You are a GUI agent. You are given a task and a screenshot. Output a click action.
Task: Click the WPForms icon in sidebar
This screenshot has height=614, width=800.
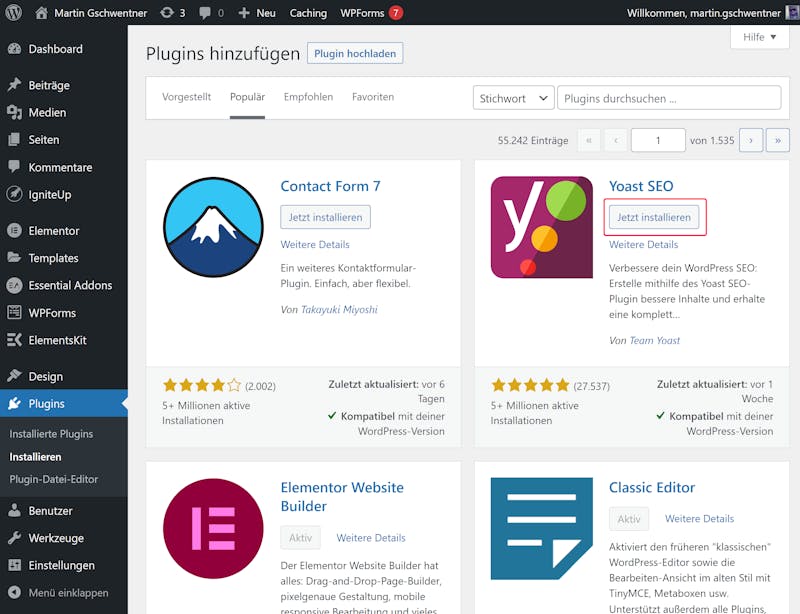pos(14,312)
